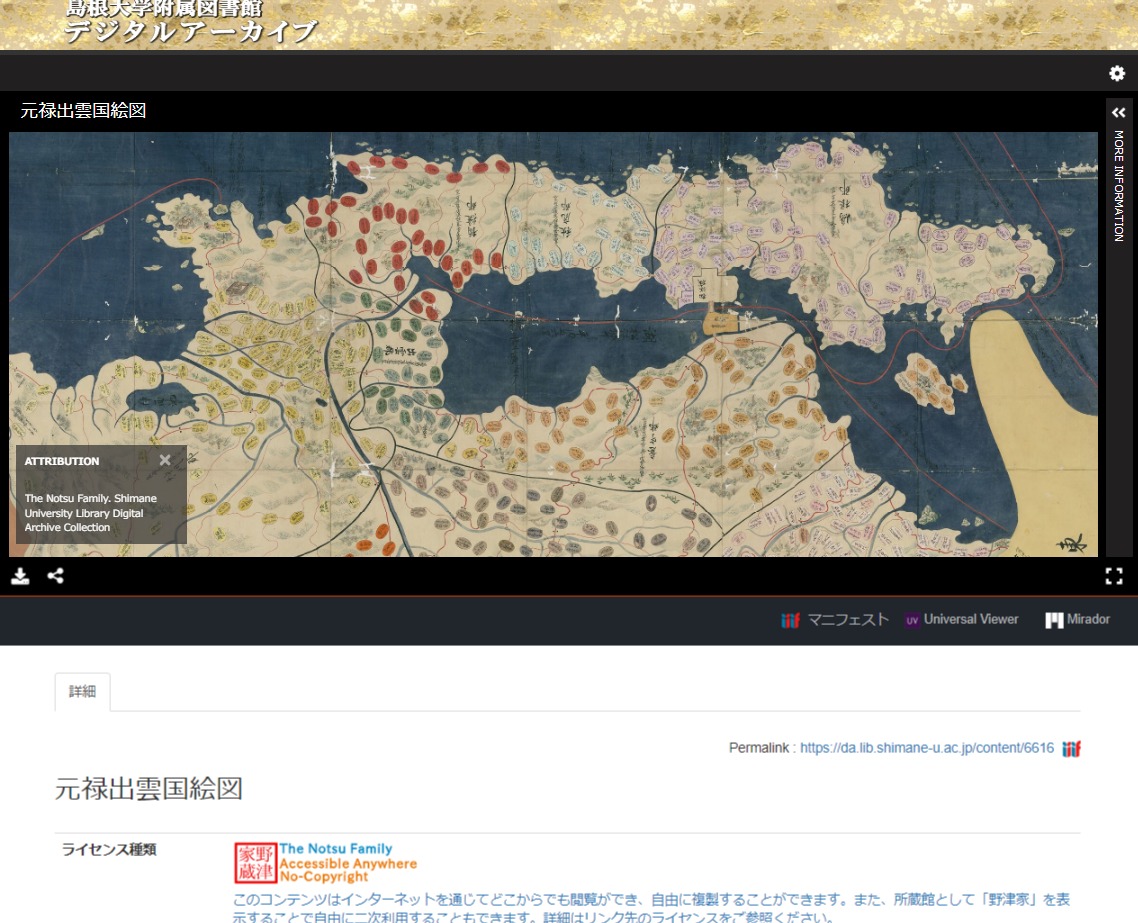Download the map image
The image size is (1138, 923).
[20, 575]
